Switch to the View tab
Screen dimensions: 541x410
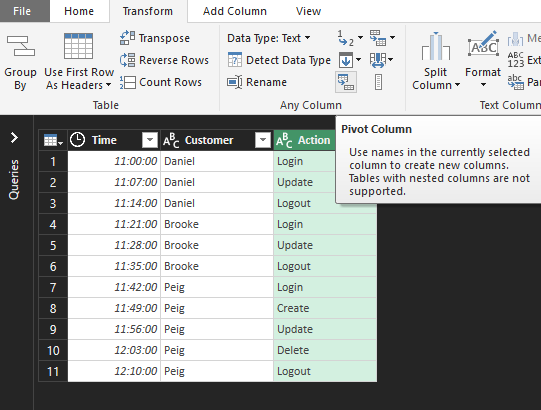308,11
